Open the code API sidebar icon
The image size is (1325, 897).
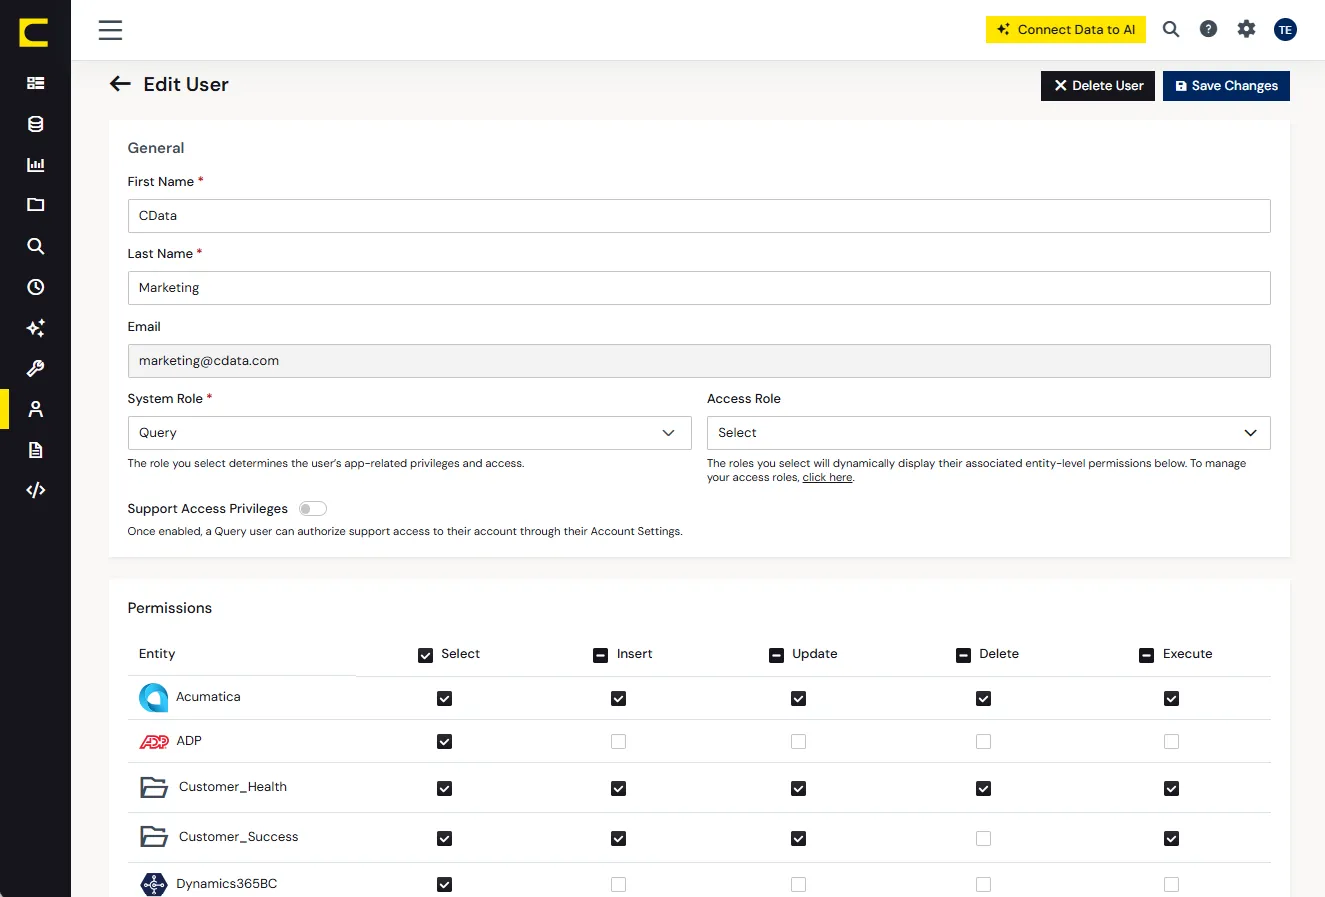coord(36,490)
